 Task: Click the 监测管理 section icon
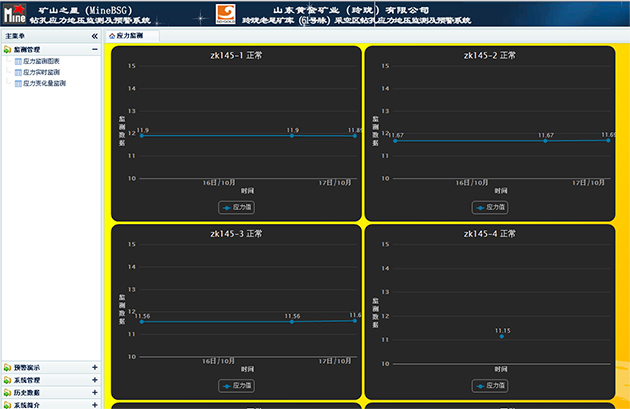(x=8, y=48)
